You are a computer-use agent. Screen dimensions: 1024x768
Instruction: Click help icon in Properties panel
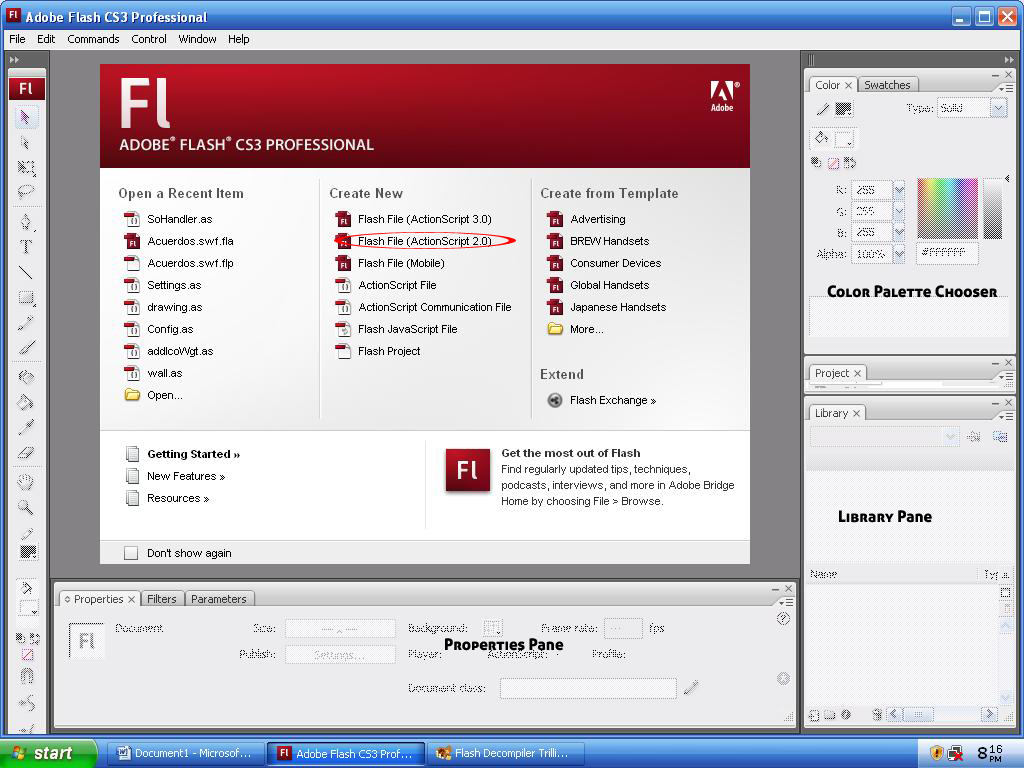tap(783, 618)
